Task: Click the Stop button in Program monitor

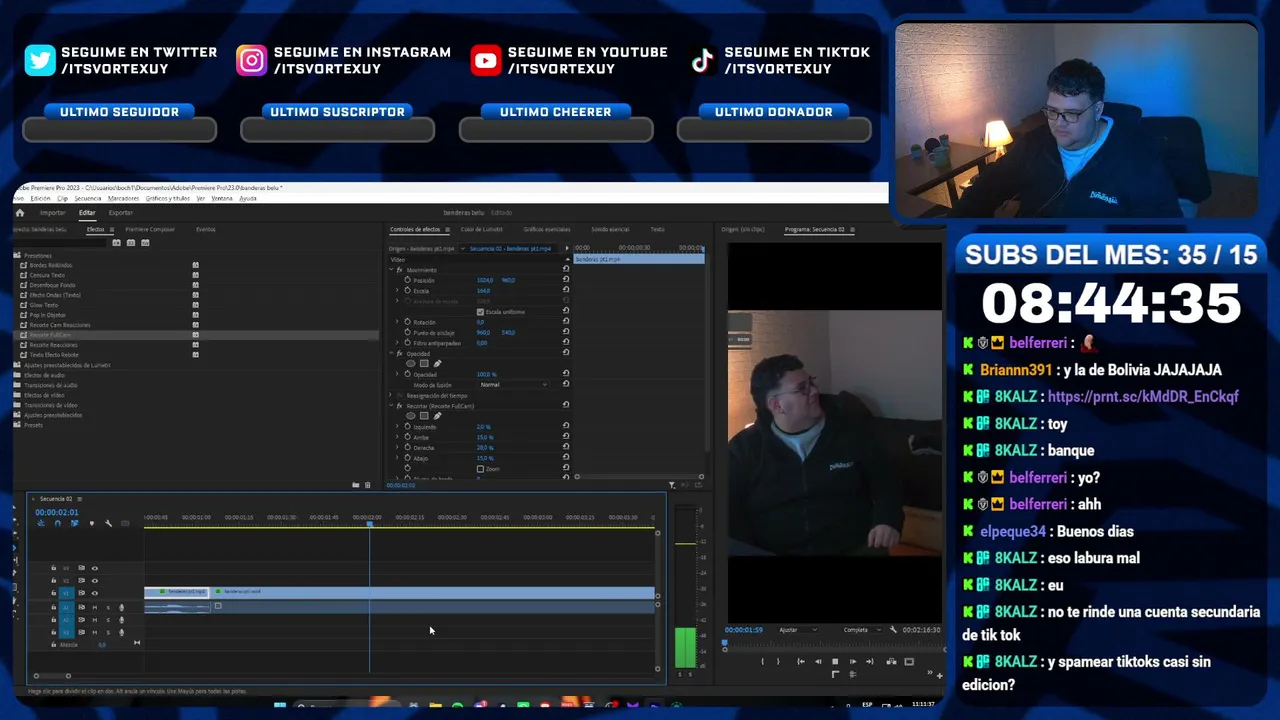Action: (x=835, y=661)
